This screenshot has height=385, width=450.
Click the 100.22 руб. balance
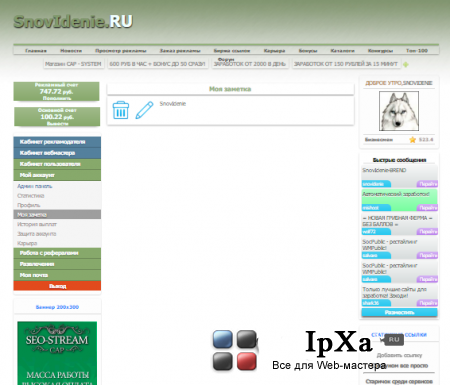tap(57, 117)
